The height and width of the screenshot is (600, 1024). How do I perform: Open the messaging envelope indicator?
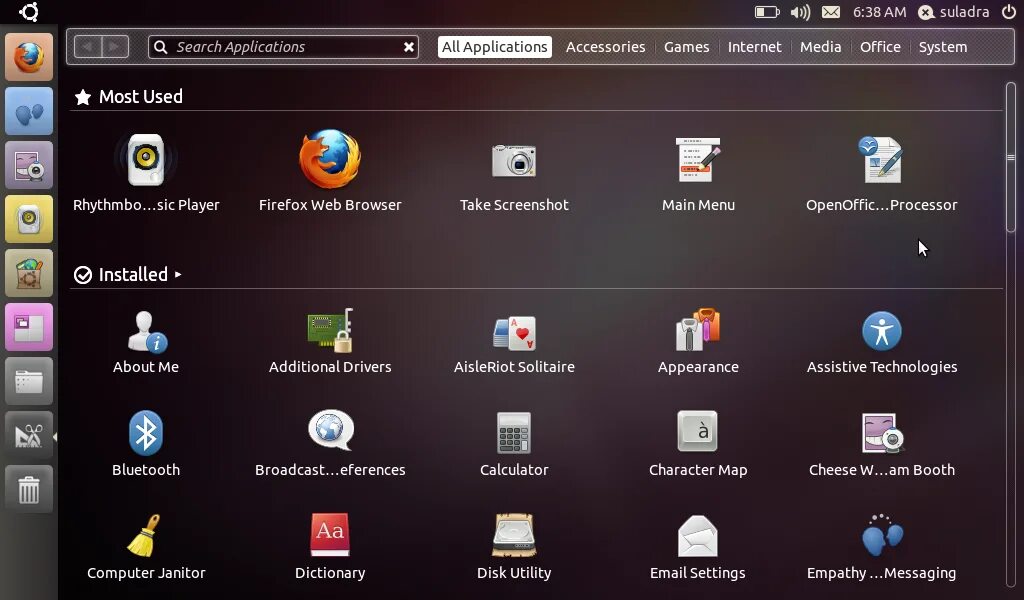pyautogui.click(x=831, y=12)
